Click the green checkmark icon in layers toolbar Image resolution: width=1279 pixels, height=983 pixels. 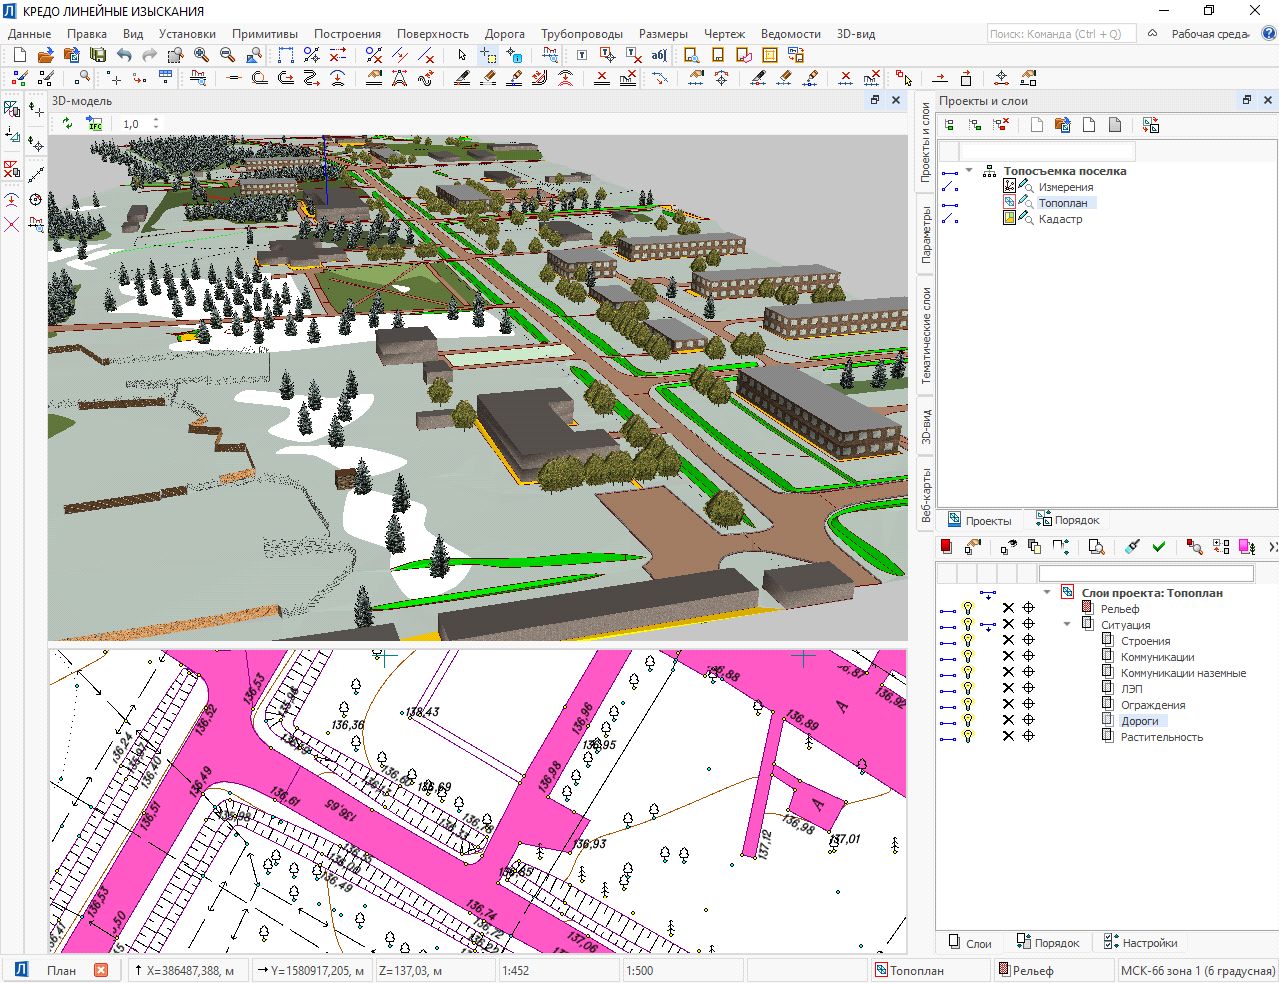[x=1159, y=547]
